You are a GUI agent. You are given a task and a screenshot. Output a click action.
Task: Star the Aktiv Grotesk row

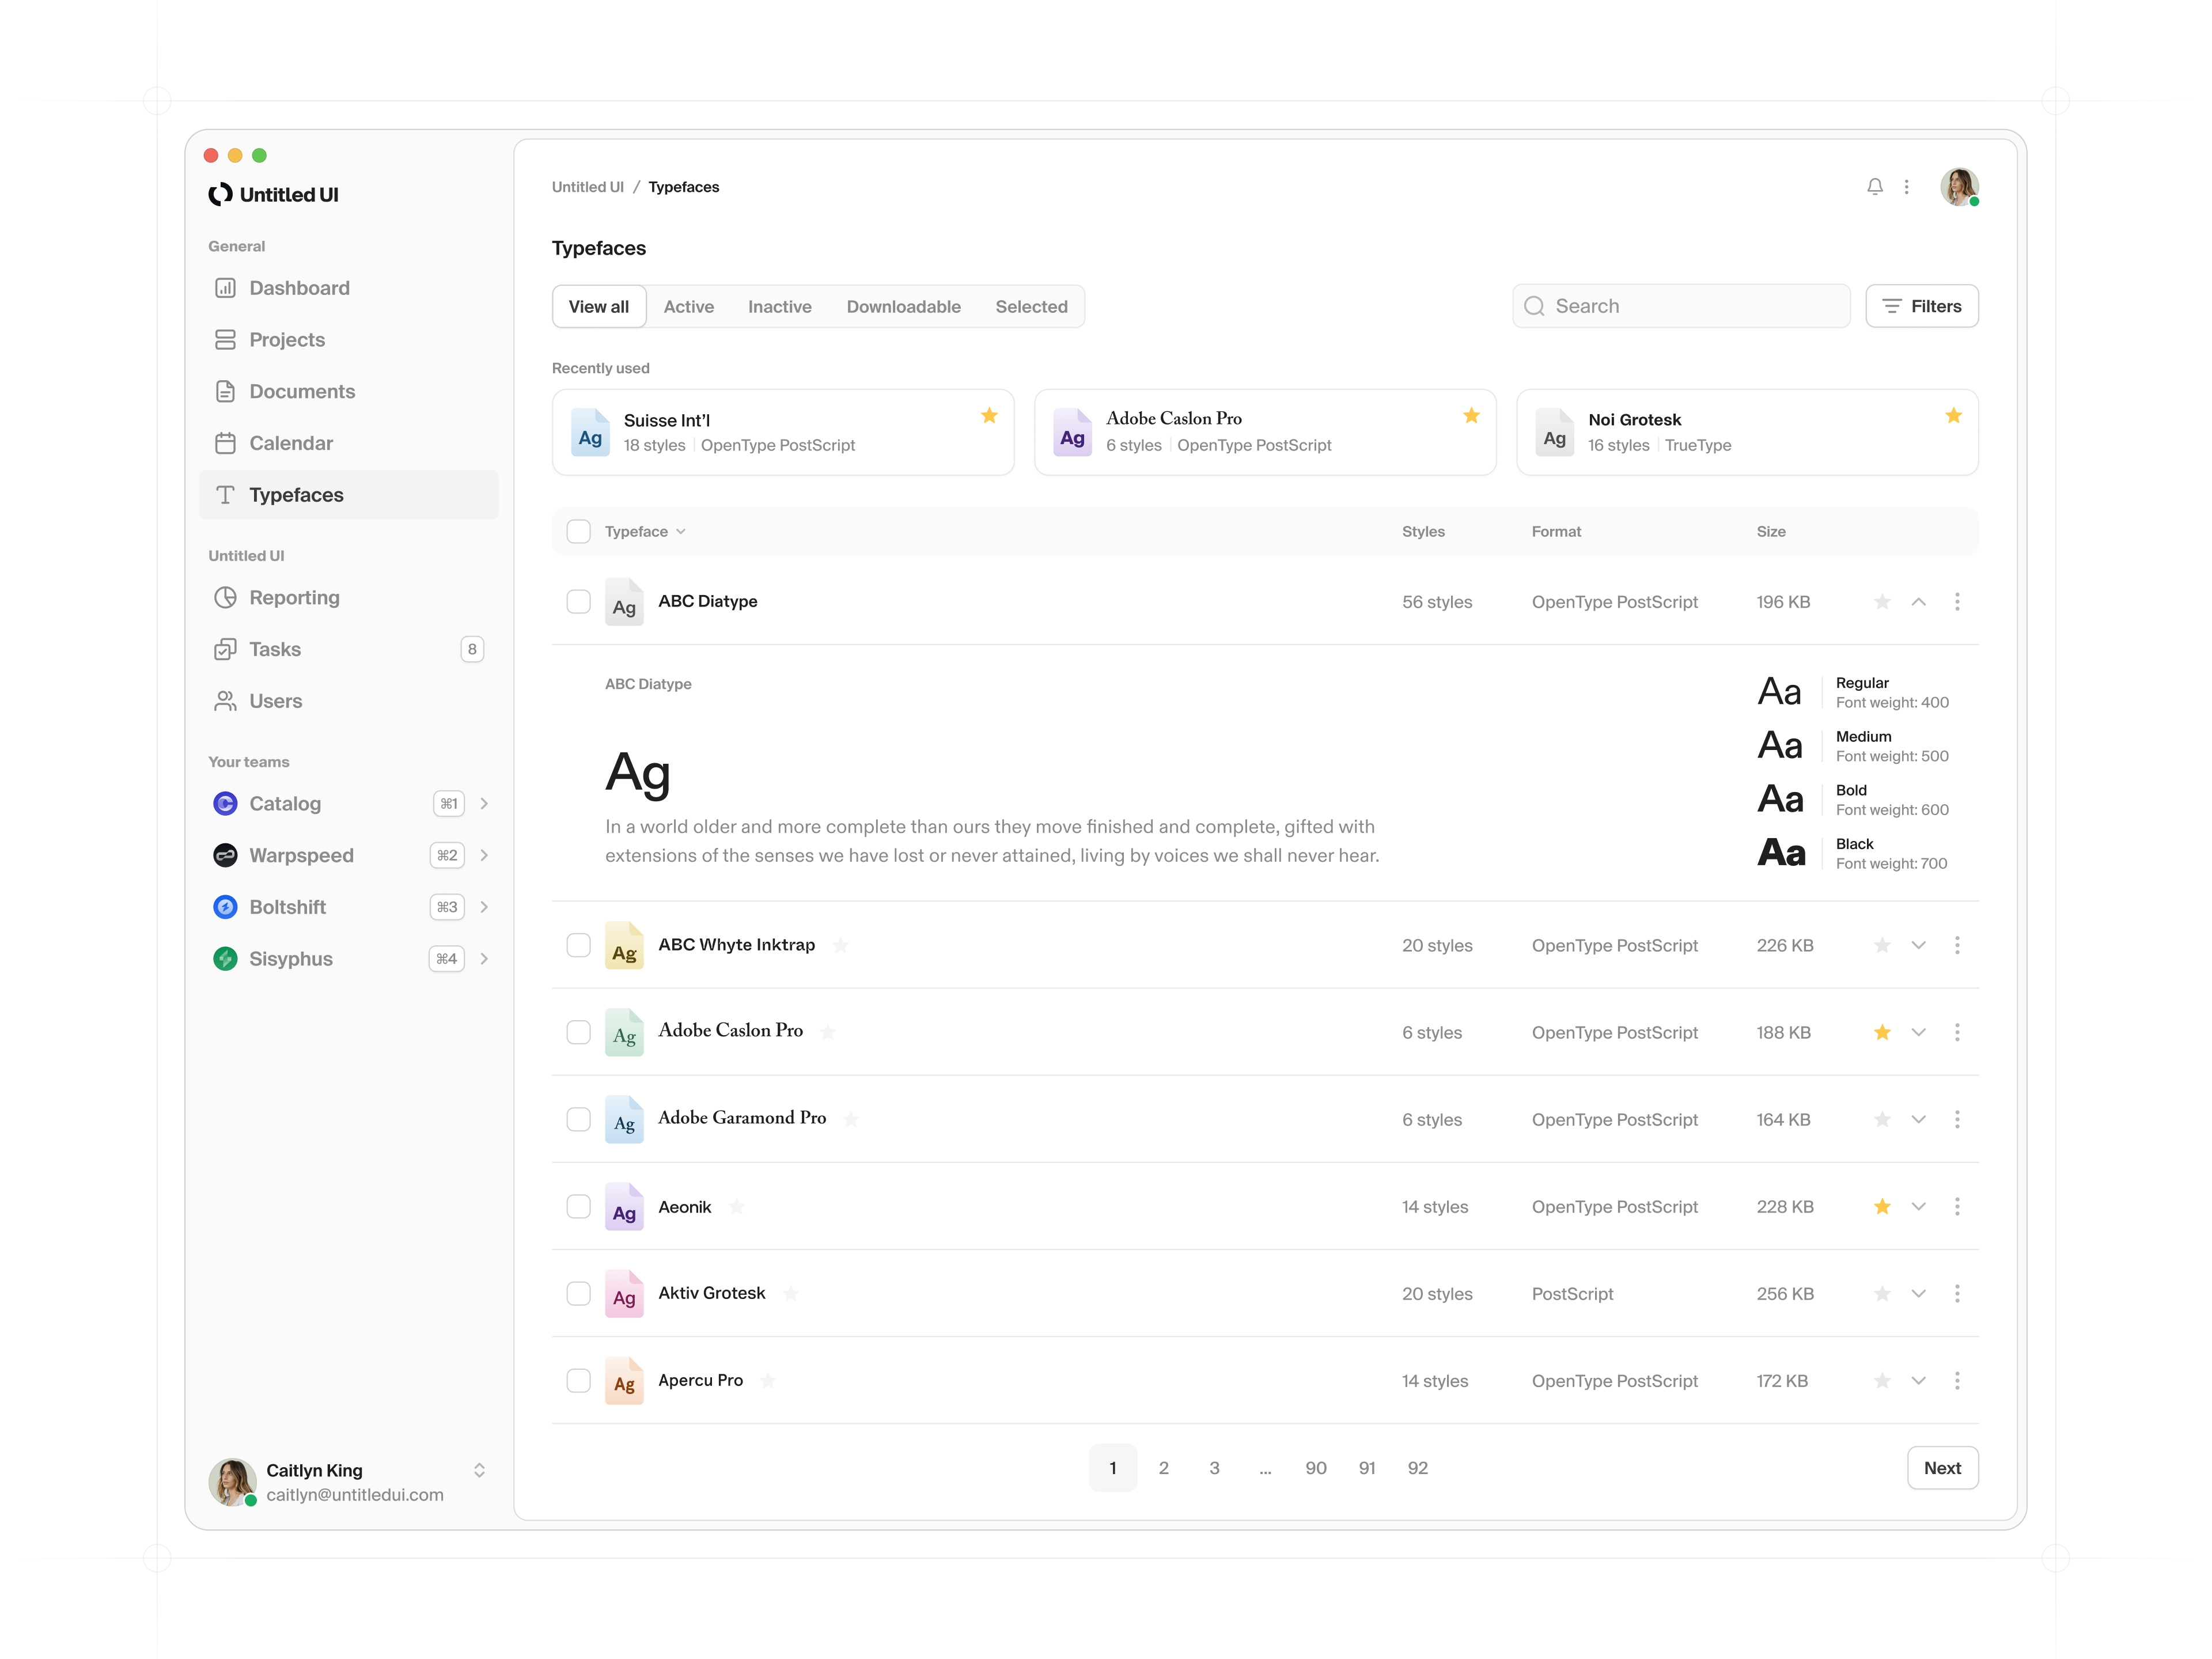(x=1881, y=1293)
